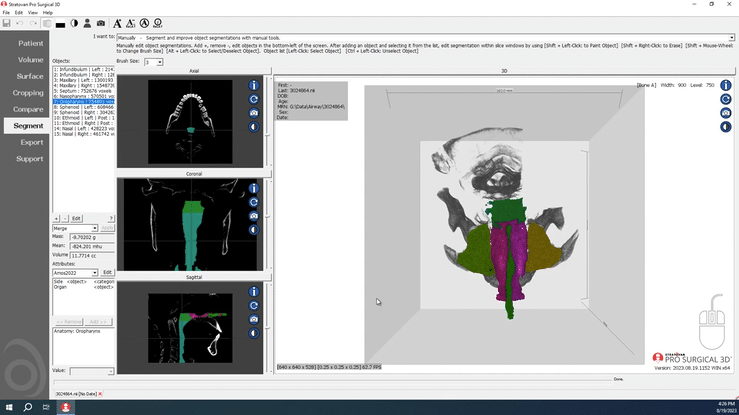
Task: Click the camera snapshot icon in top toolbar
Action: (100, 23)
